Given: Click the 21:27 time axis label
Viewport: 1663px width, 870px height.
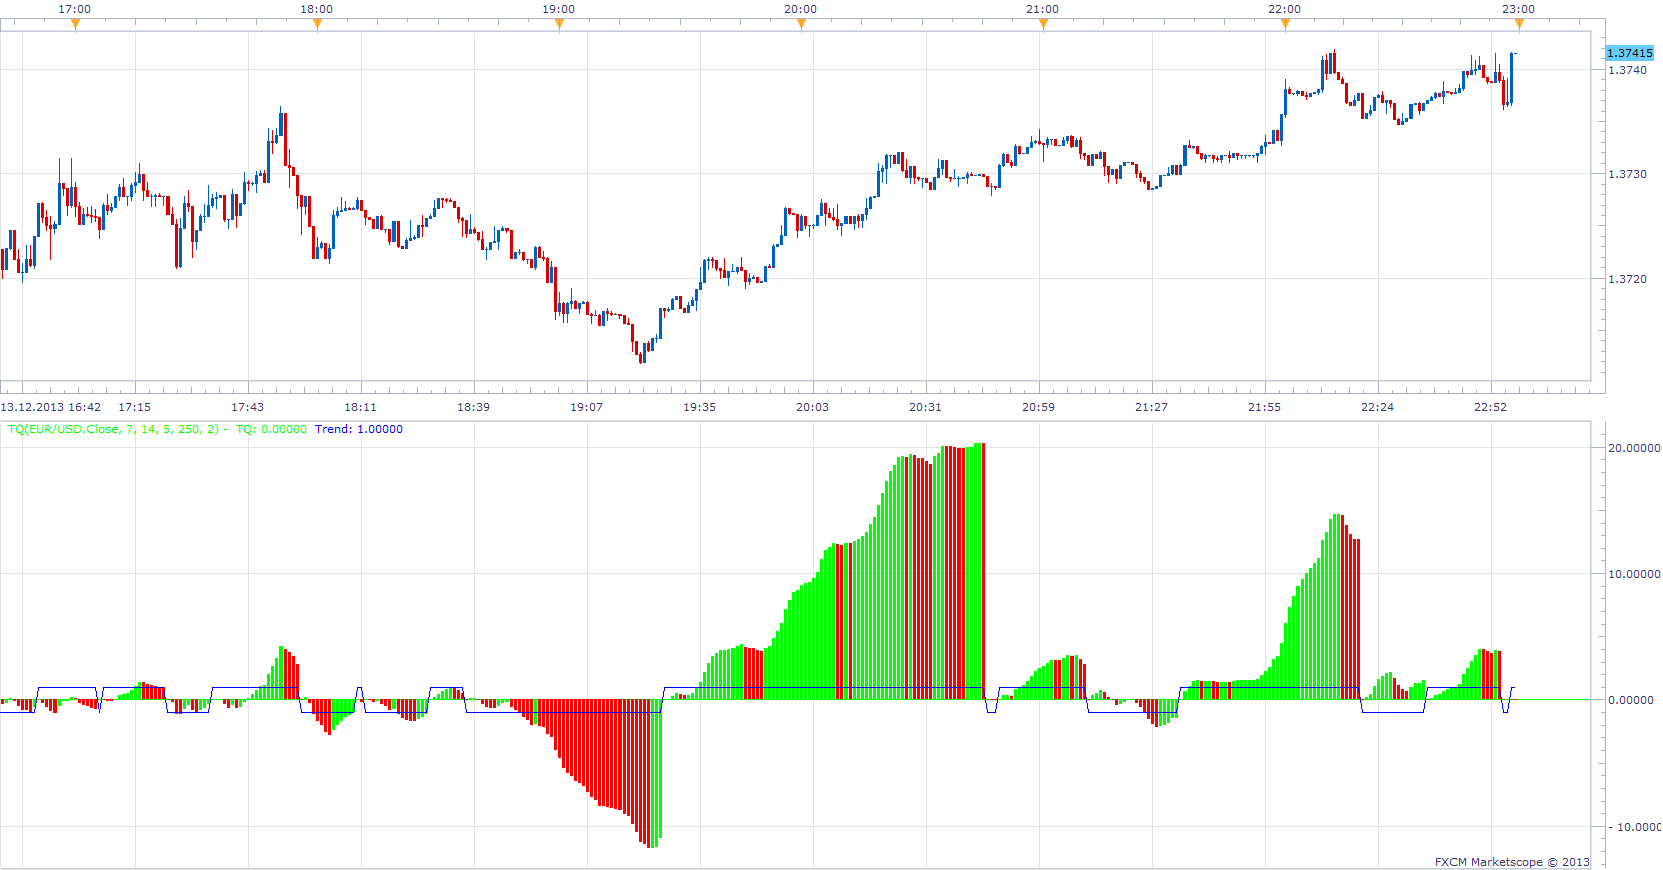Looking at the screenshot, I should [1152, 407].
